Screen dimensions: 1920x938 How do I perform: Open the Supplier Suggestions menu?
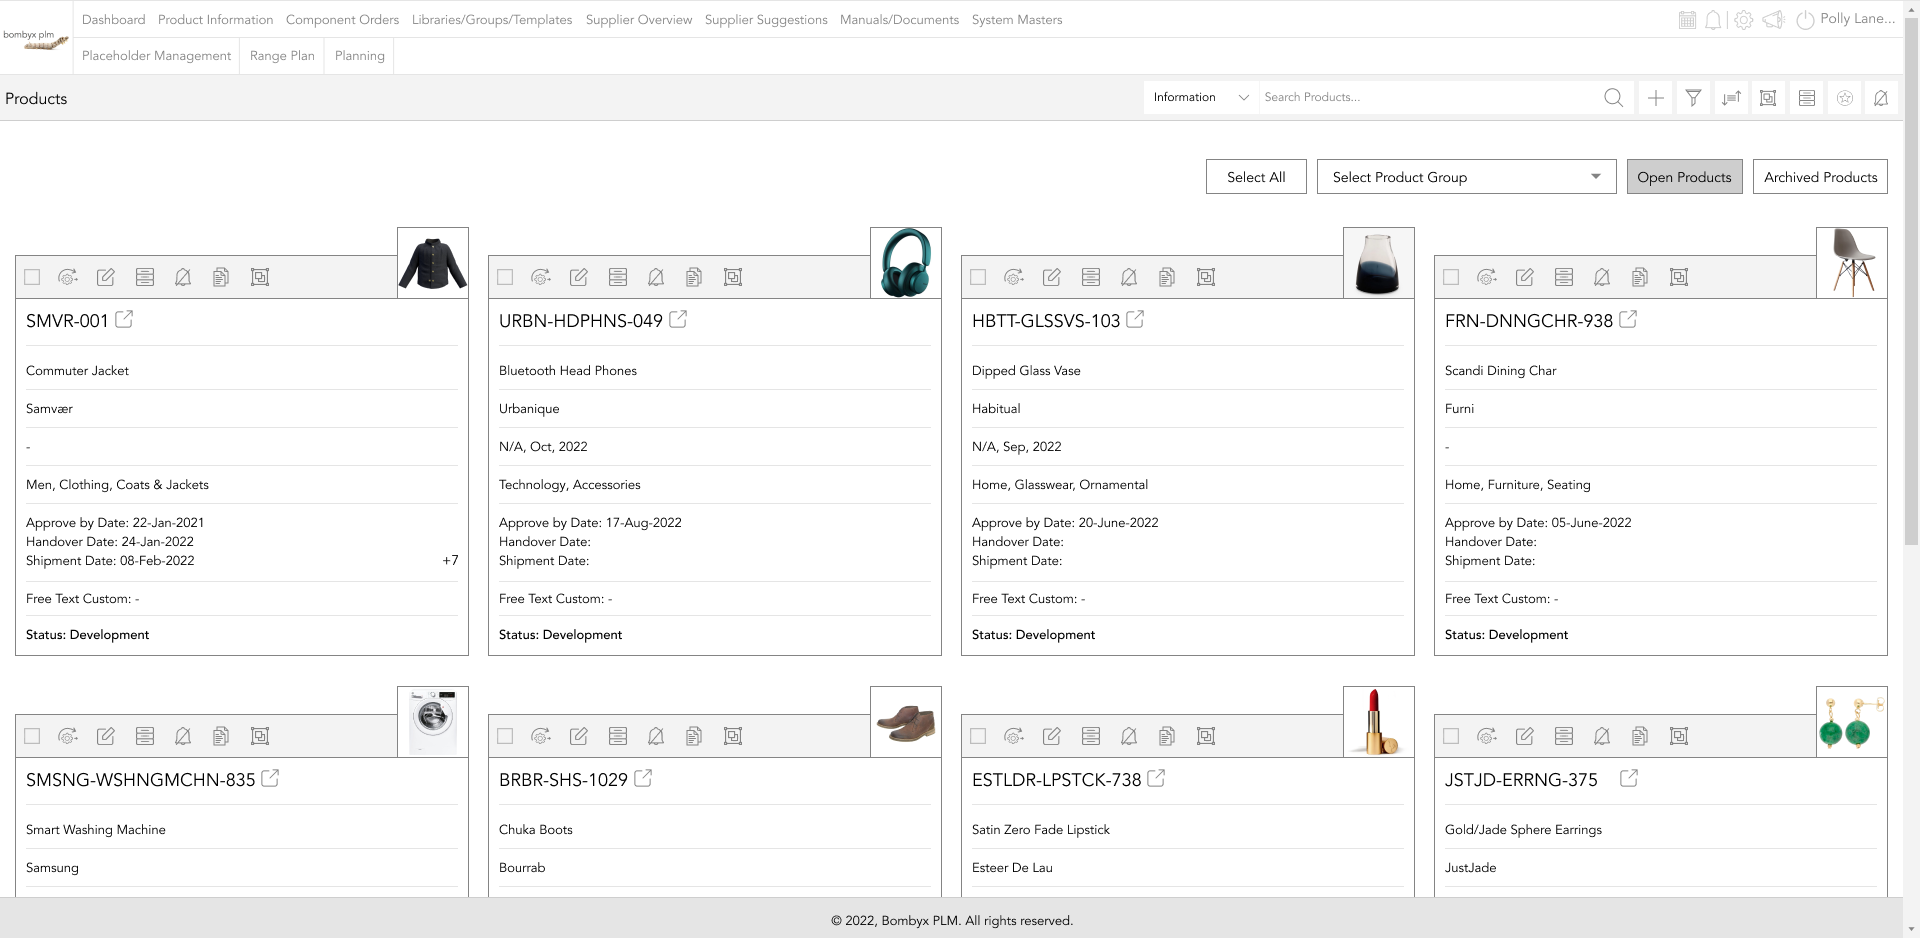click(766, 19)
